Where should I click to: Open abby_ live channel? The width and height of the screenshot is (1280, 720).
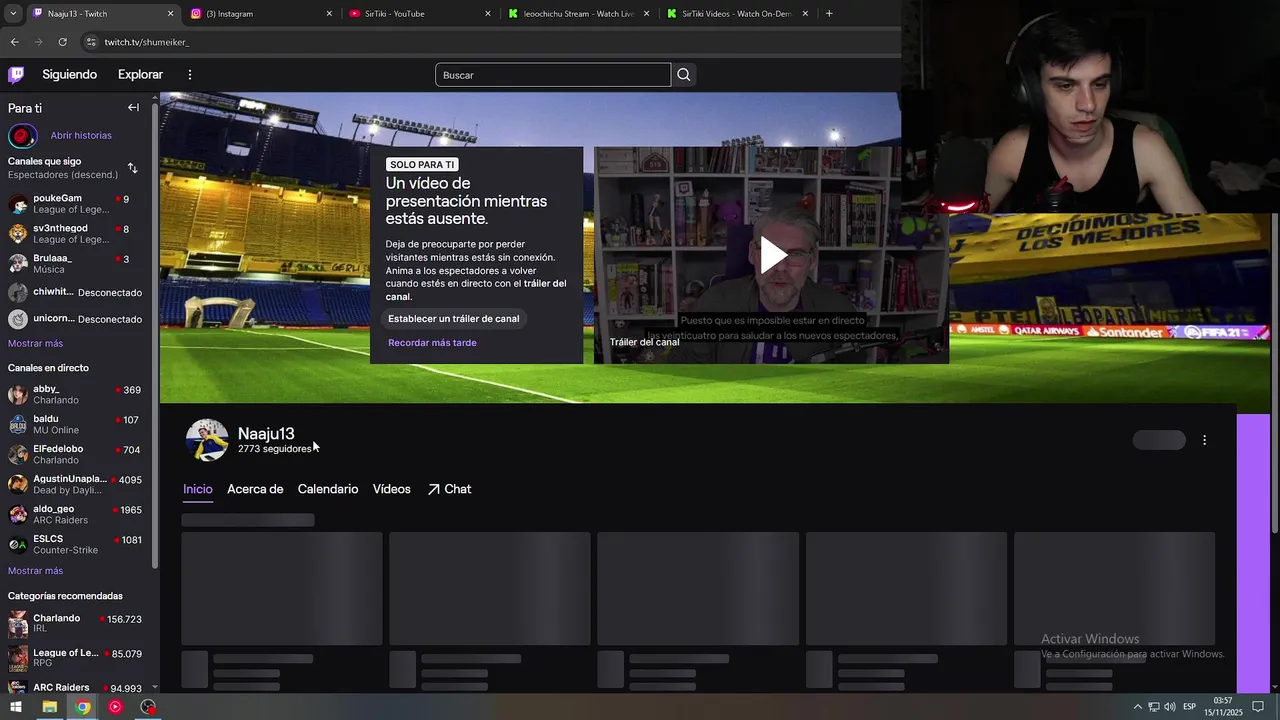[76, 394]
